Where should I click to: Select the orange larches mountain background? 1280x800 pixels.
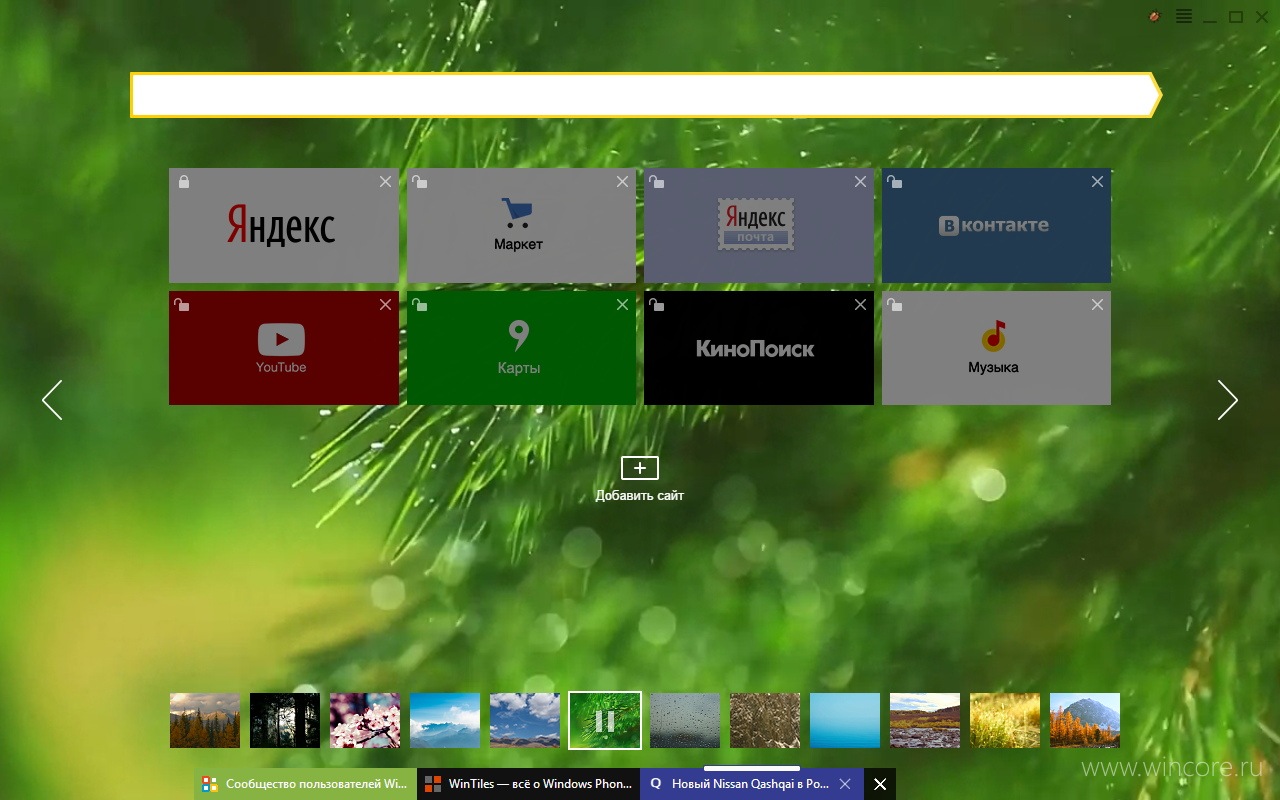coord(1085,720)
